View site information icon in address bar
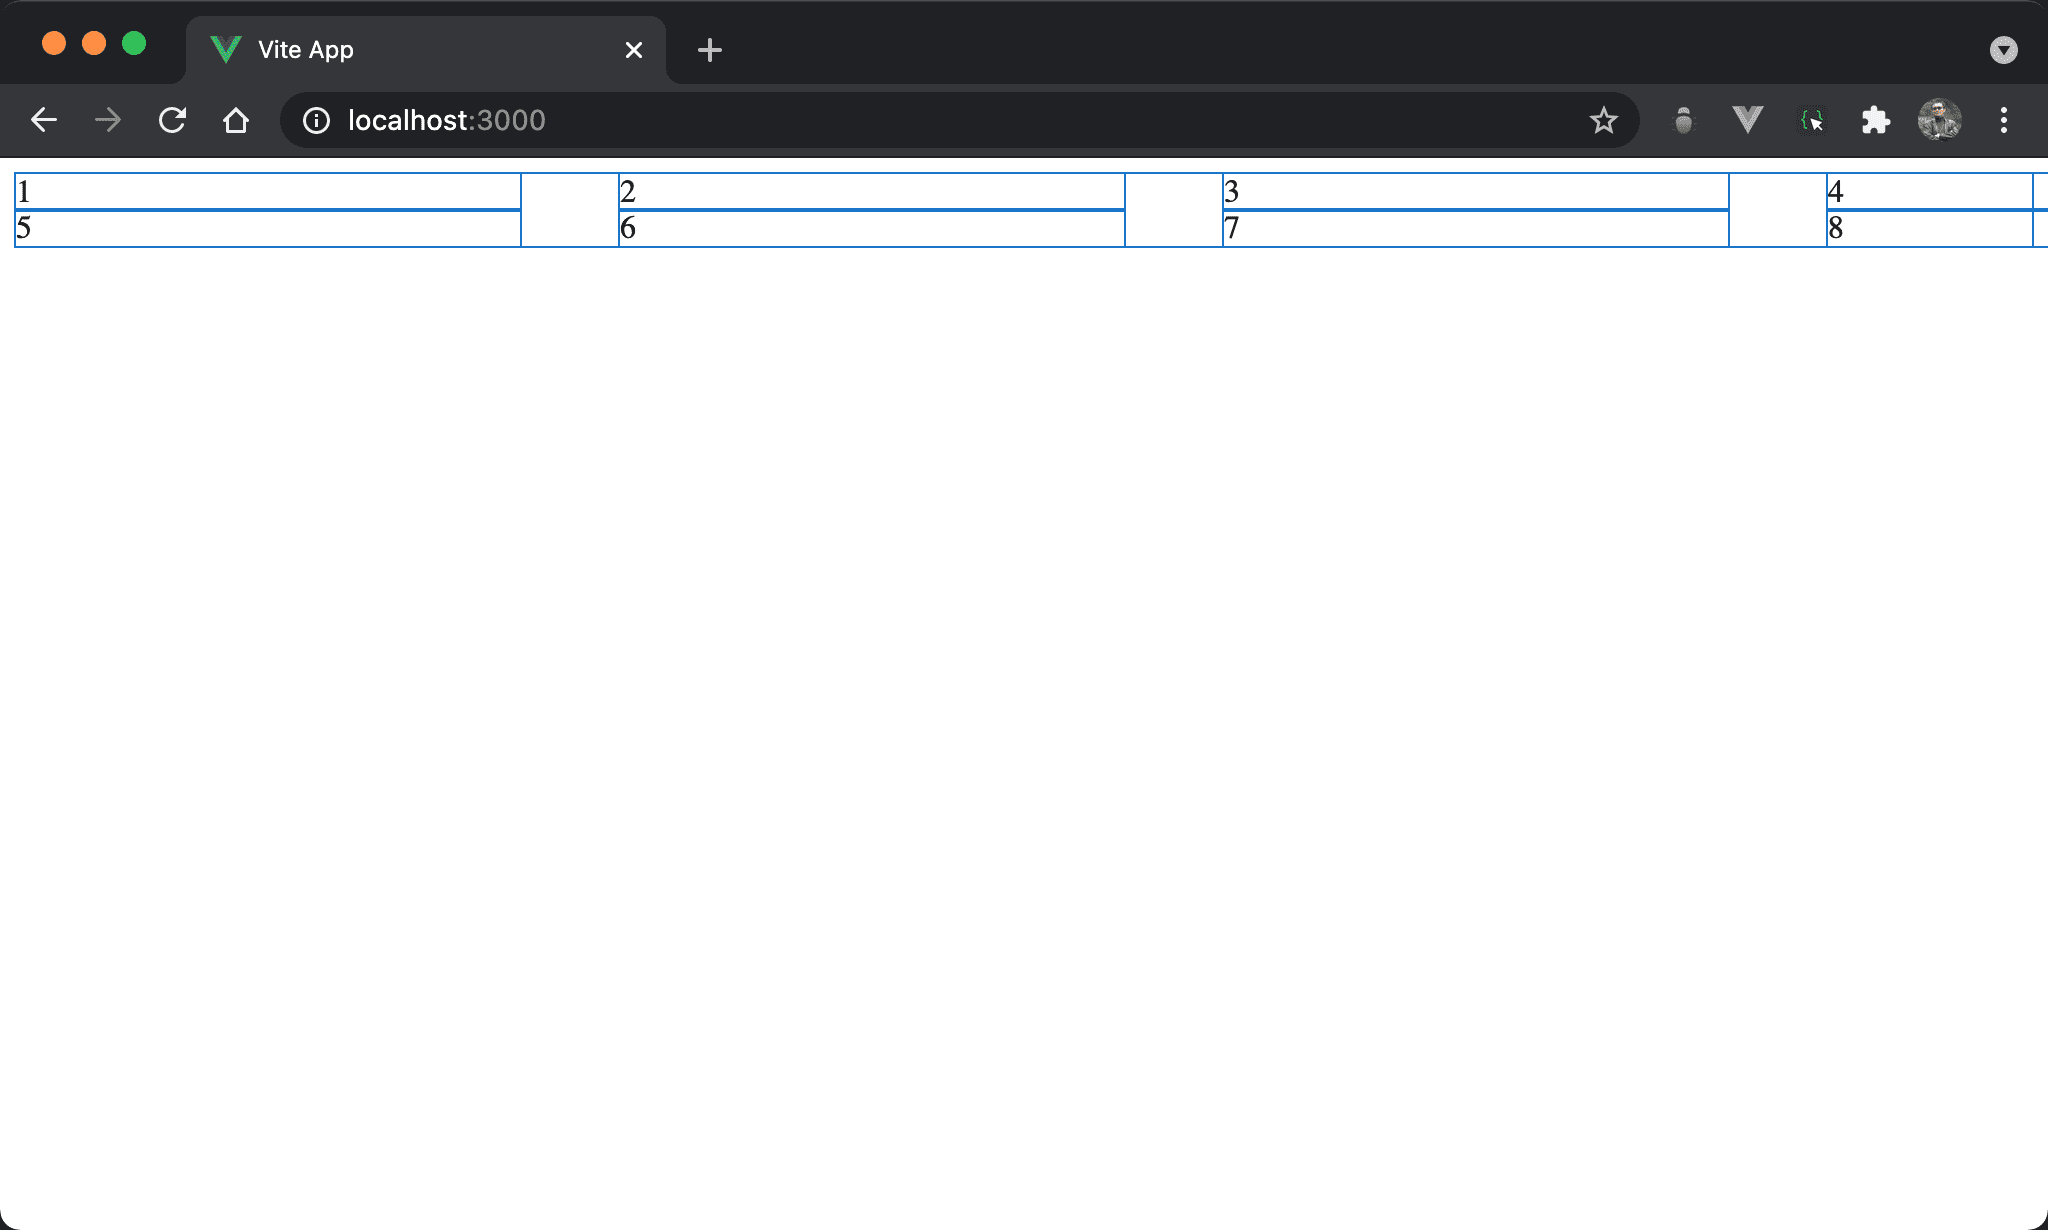The height and width of the screenshot is (1230, 2048). coord(316,121)
